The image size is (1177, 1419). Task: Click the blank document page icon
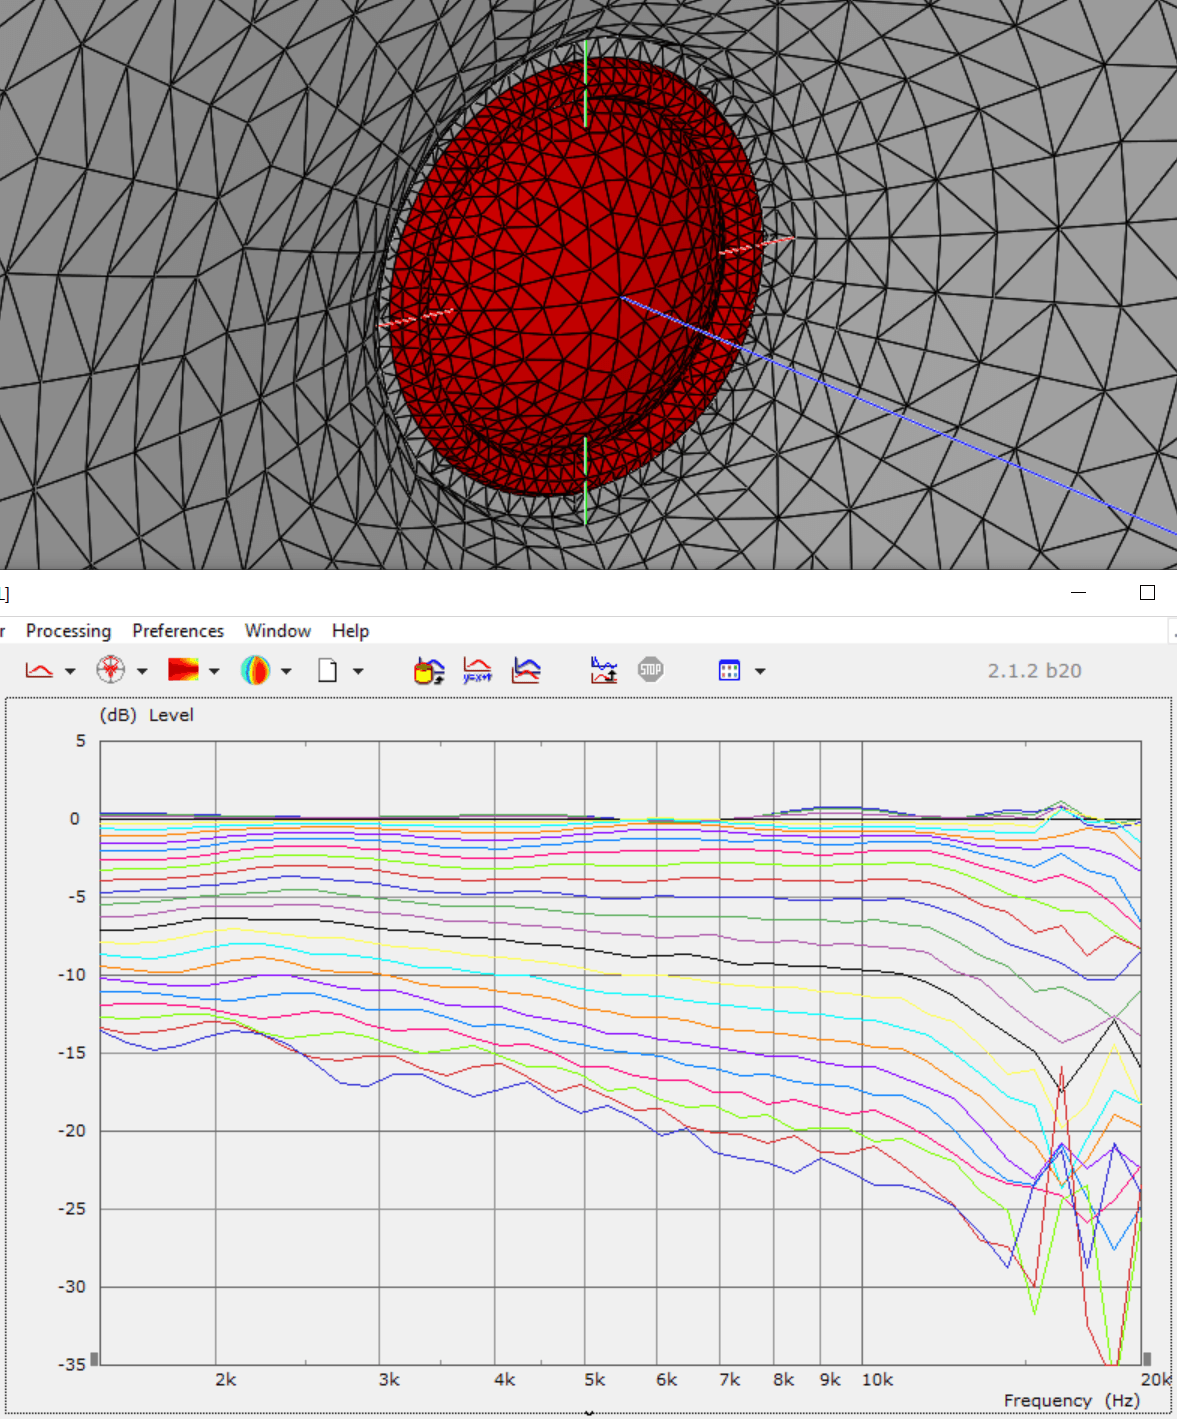pyautogui.click(x=327, y=670)
